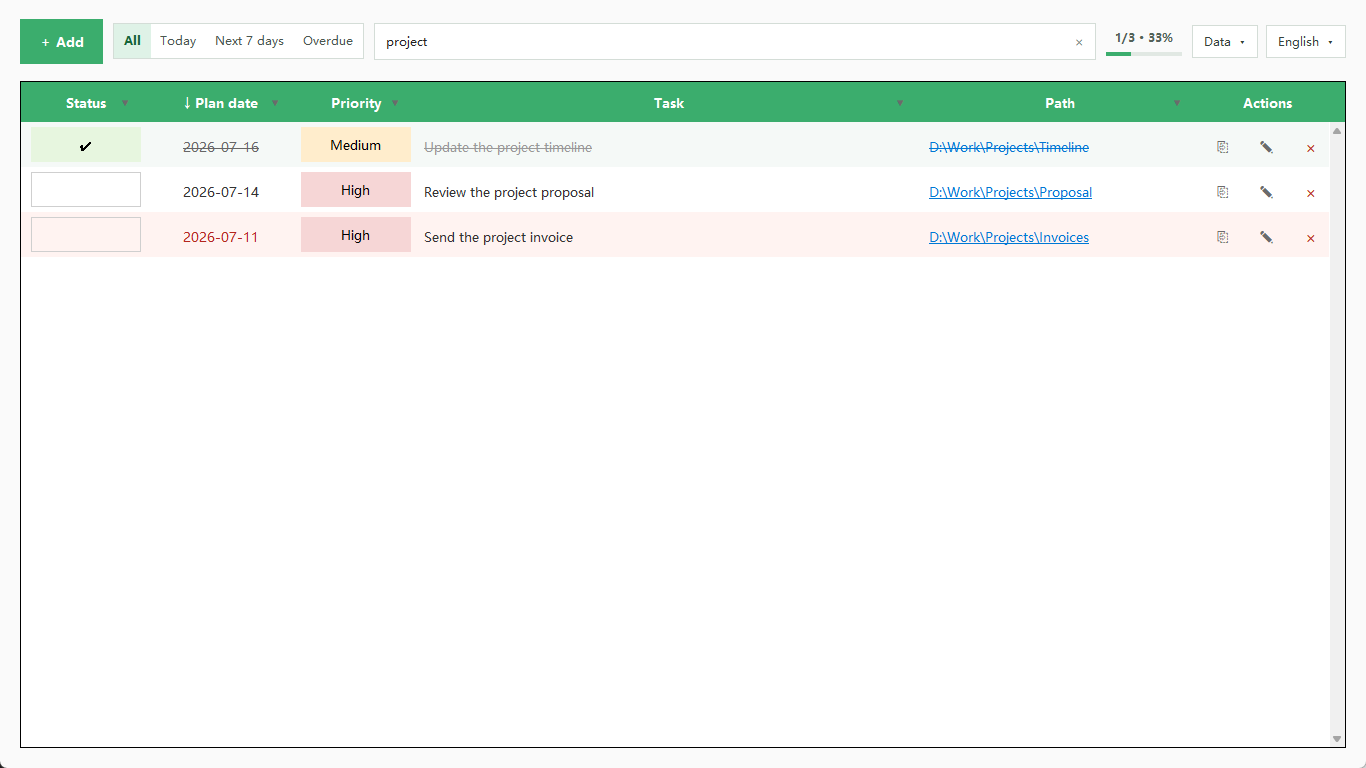Image resolution: width=1366 pixels, height=768 pixels.
Task: Click High priority badge of Review proposal
Action: click(356, 190)
